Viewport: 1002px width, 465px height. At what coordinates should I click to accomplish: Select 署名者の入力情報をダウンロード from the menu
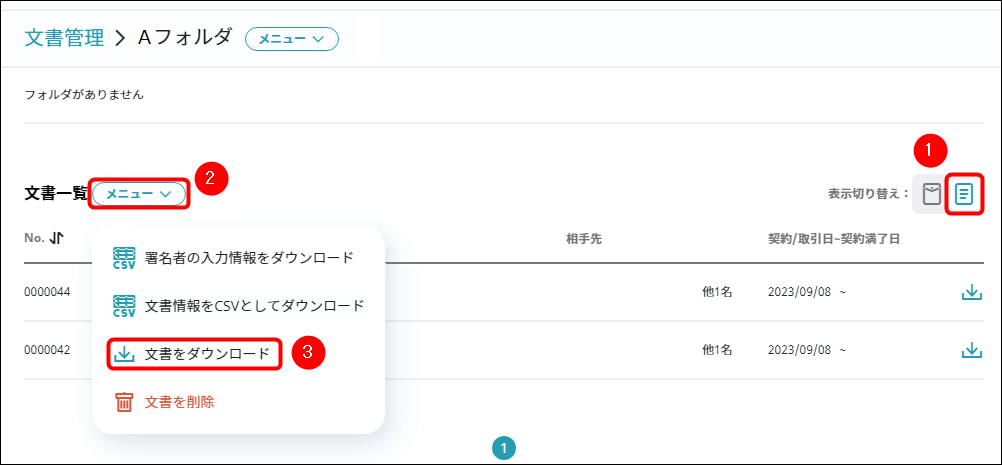click(x=249, y=258)
